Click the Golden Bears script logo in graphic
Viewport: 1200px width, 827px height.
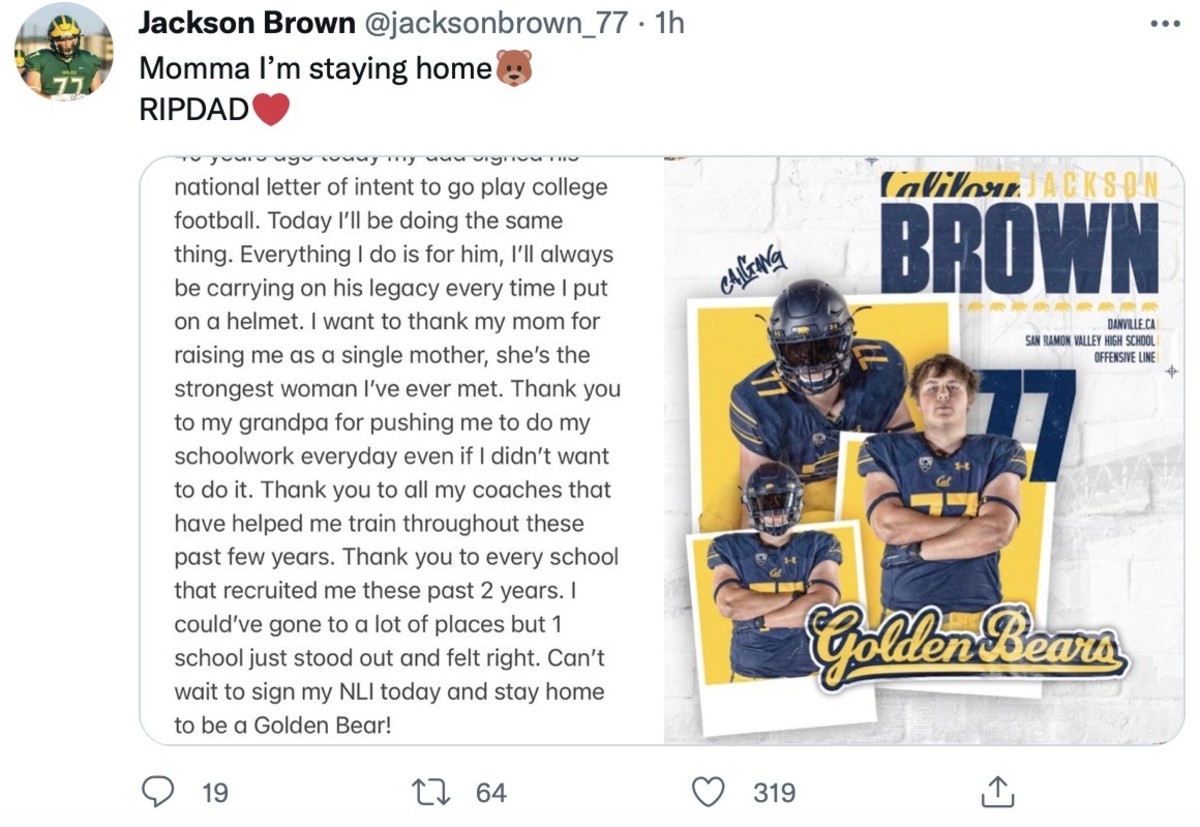point(968,648)
